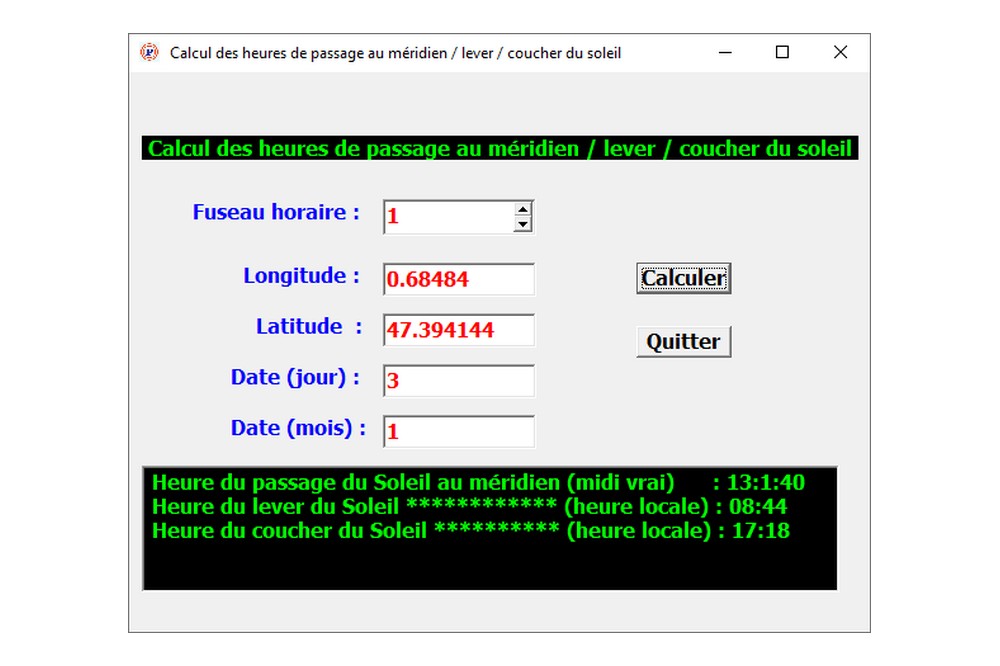The width and height of the screenshot is (1000, 666).
Task: Click the 'Date (mois) :' label
Action: [x=298, y=428]
